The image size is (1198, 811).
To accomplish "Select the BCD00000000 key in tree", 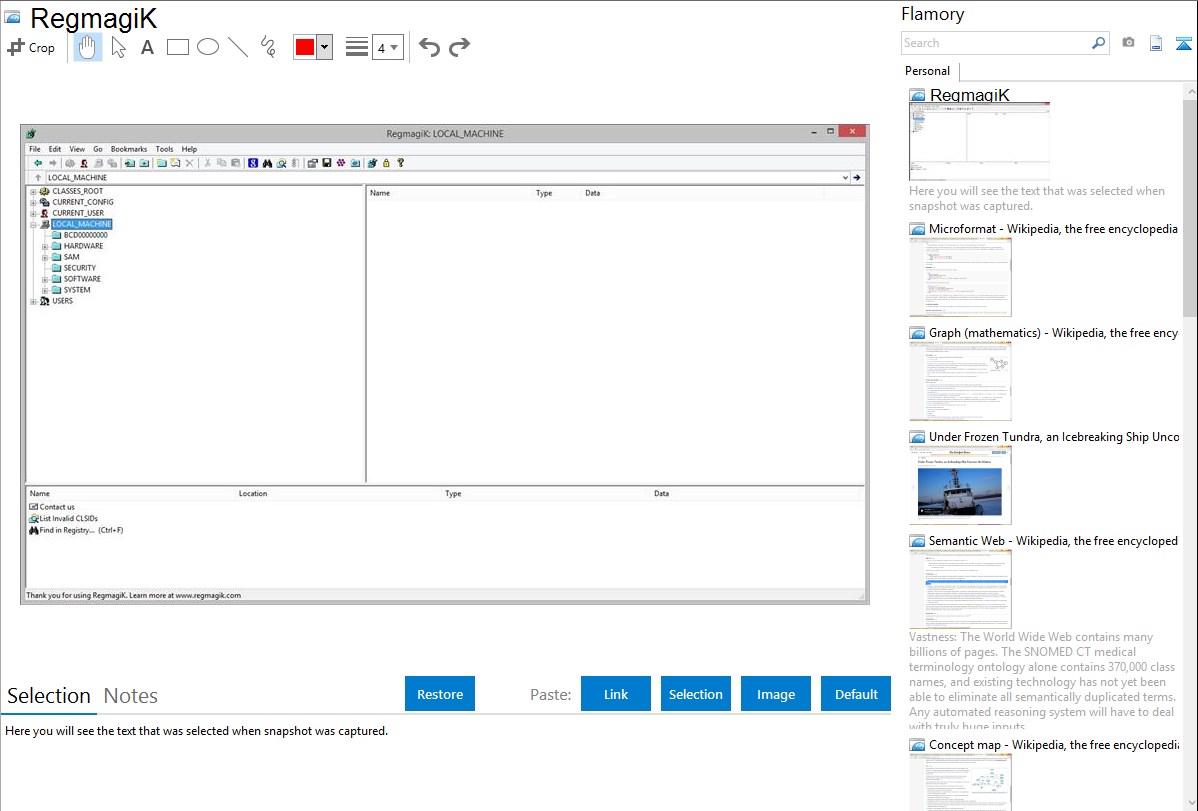I will coord(86,235).
